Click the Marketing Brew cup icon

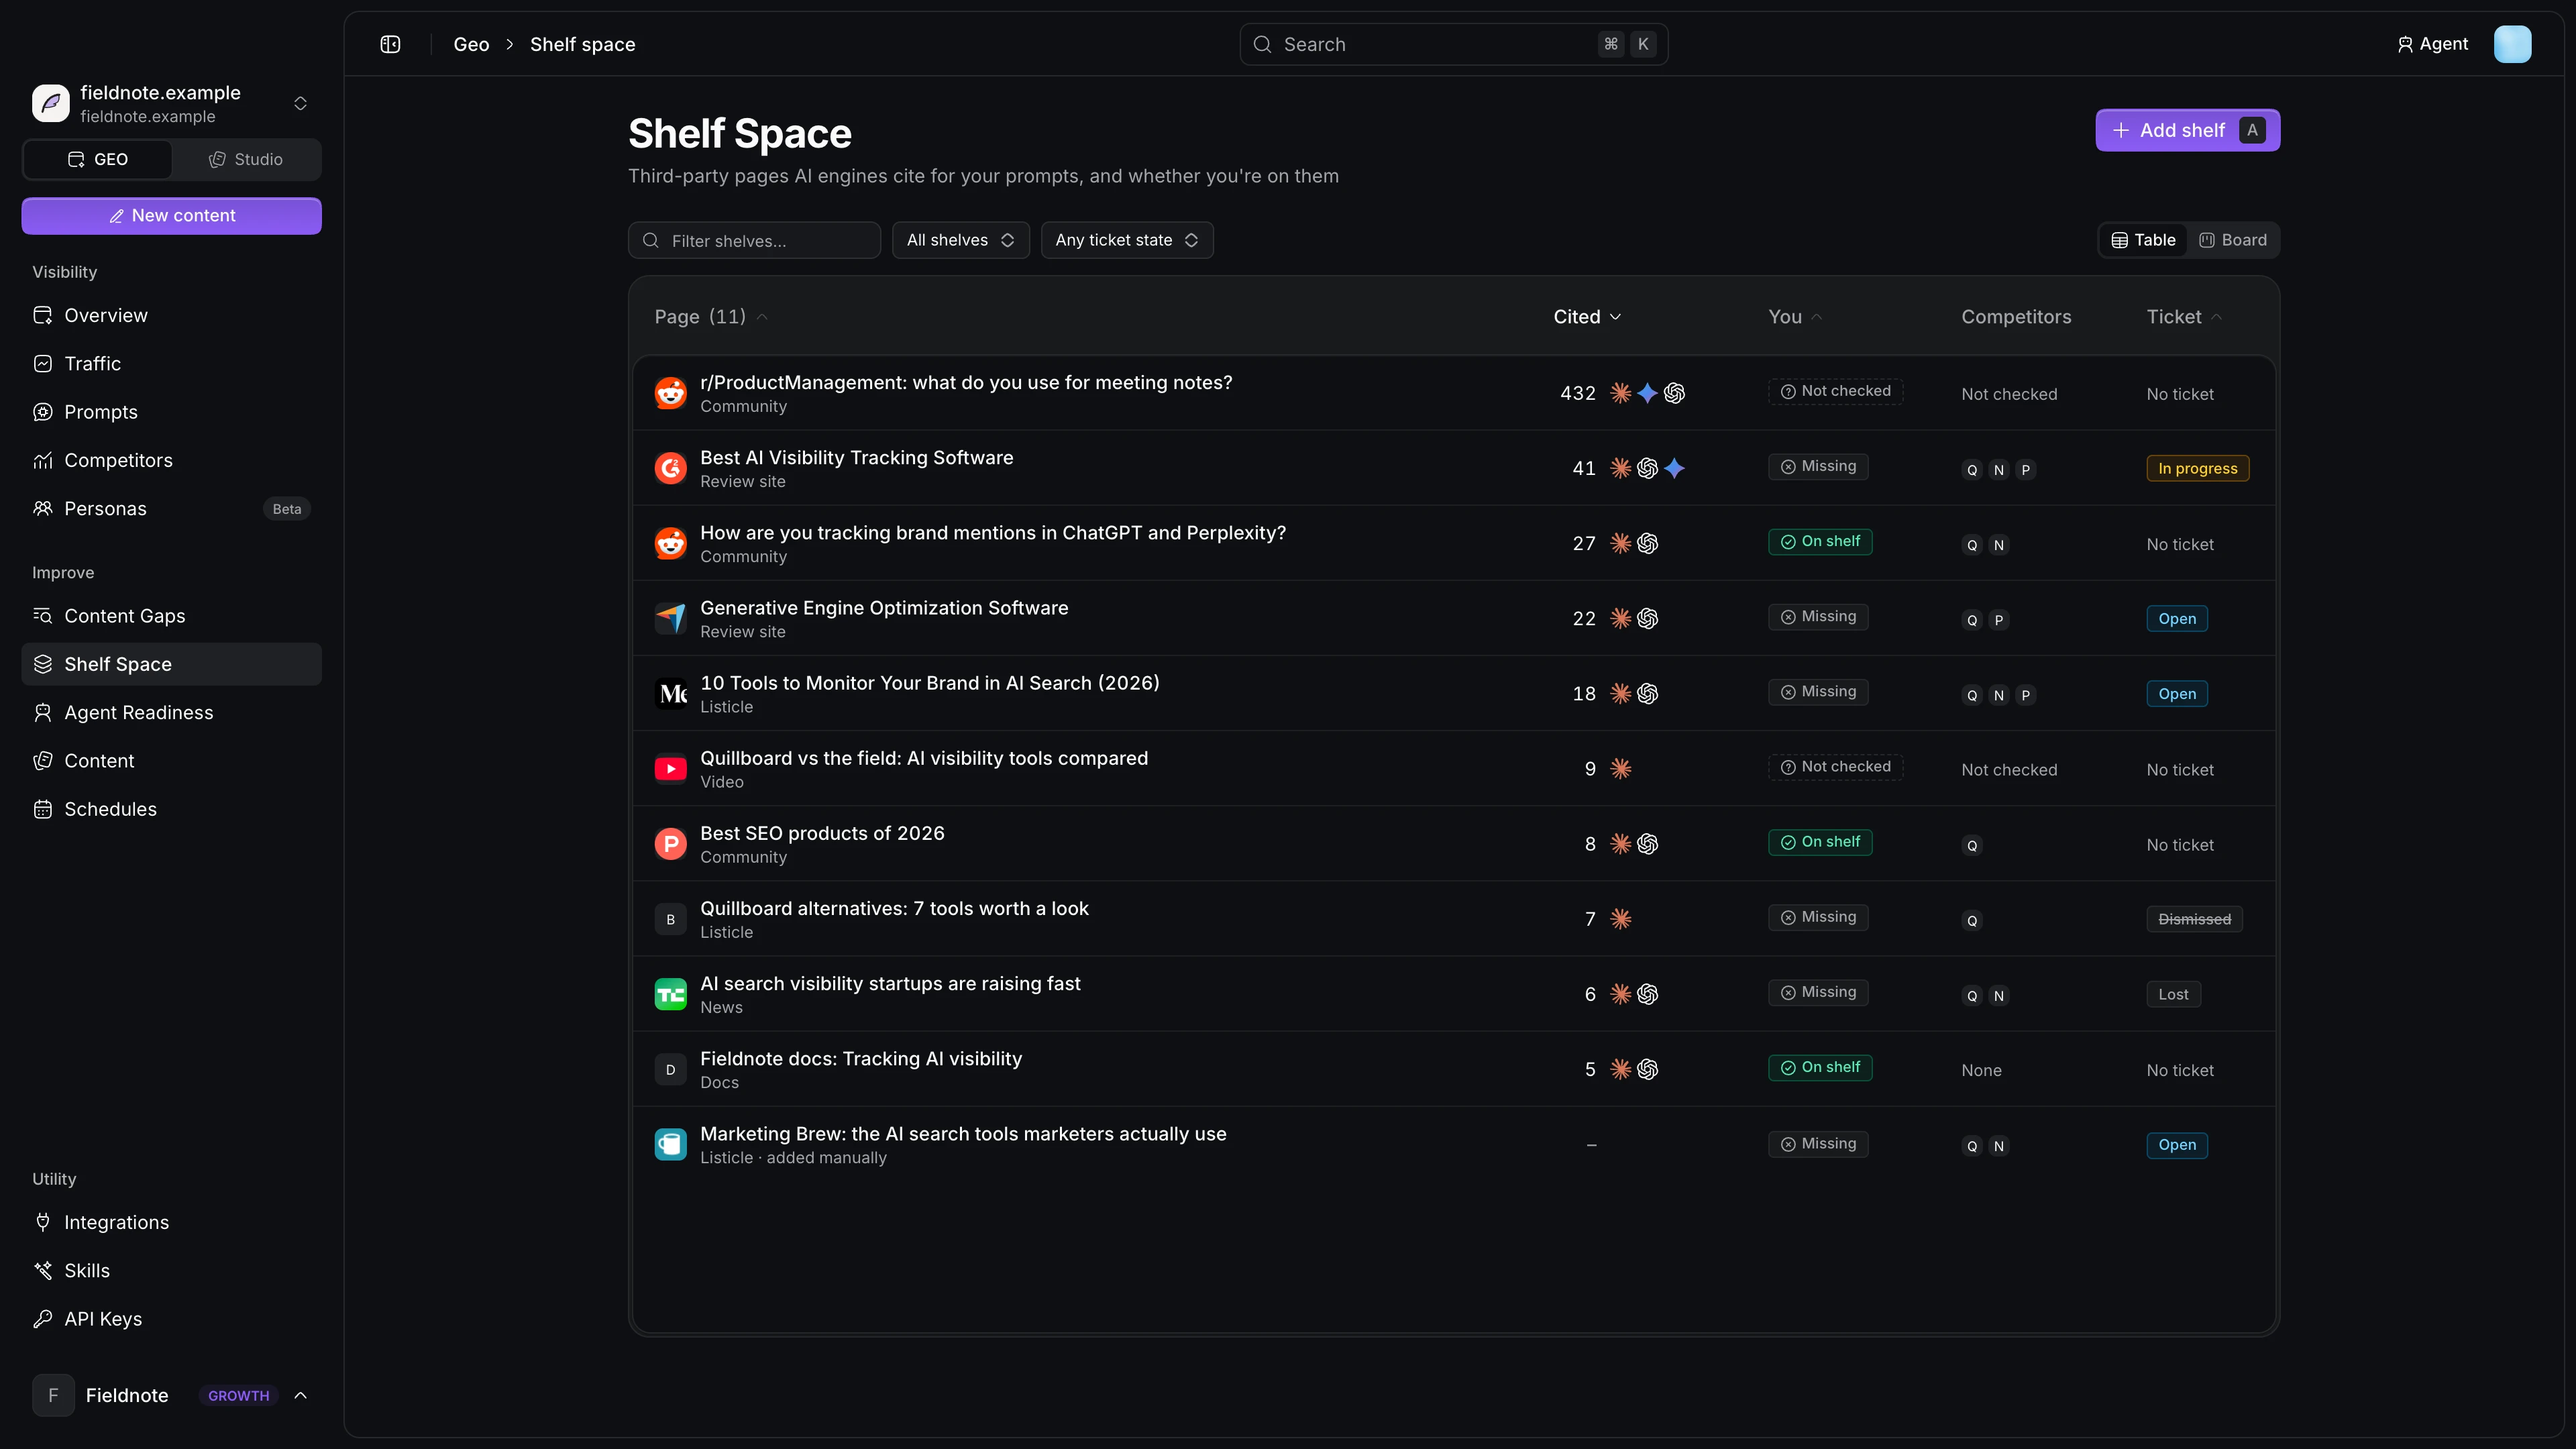[x=670, y=1145]
